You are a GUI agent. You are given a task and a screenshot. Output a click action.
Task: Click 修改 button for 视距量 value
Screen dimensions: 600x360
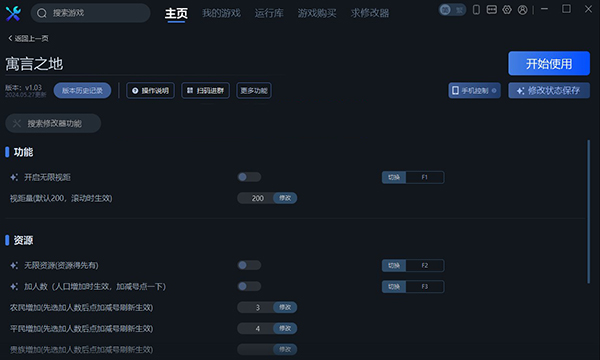coord(285,198)
